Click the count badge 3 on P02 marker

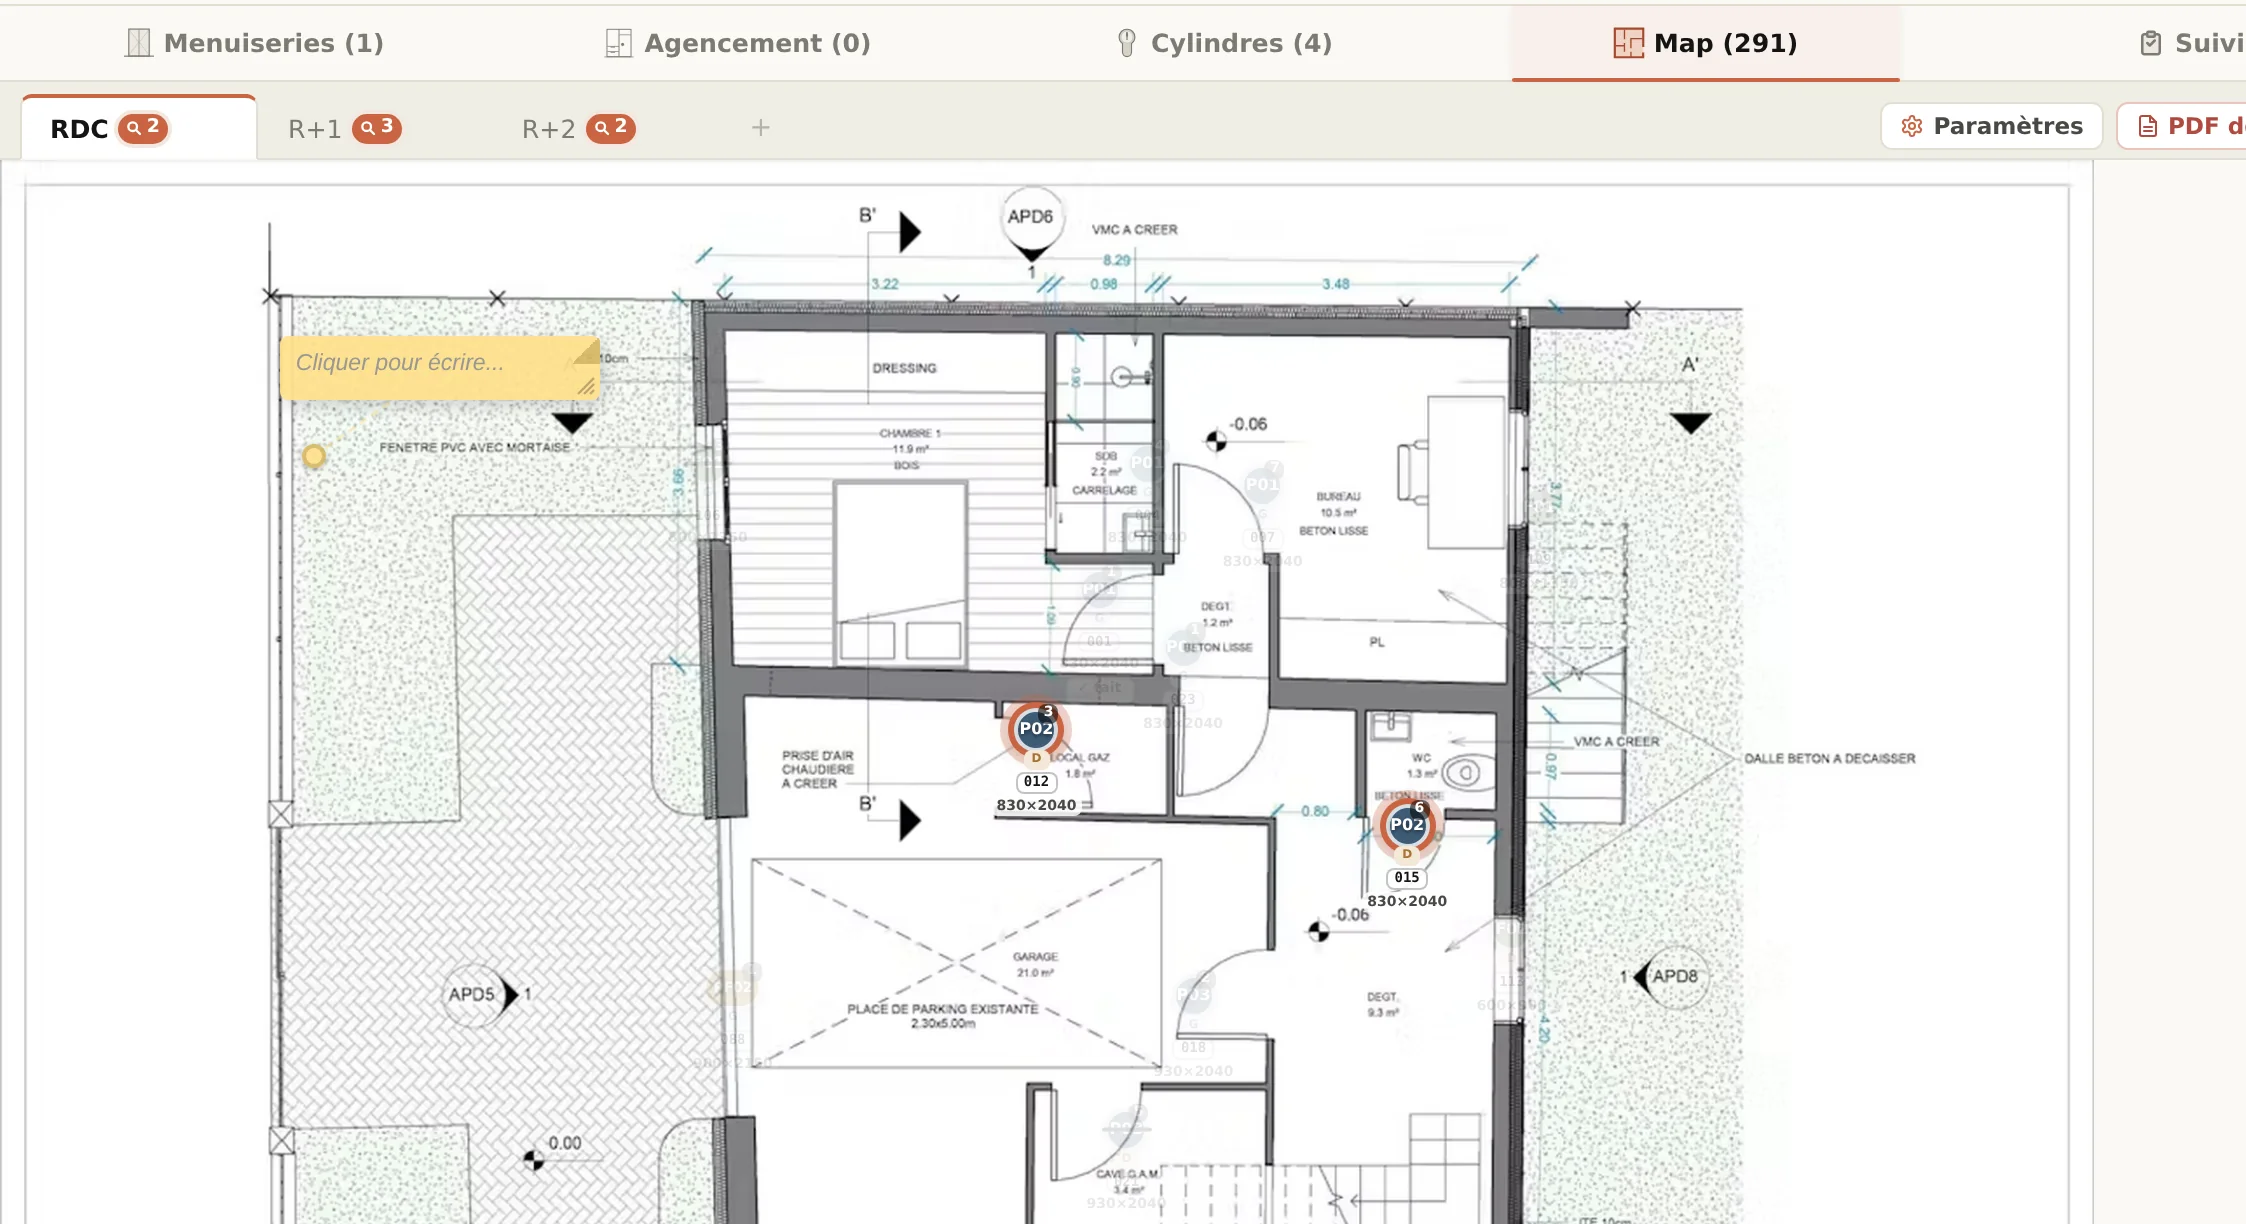[x=1048, y=712]
